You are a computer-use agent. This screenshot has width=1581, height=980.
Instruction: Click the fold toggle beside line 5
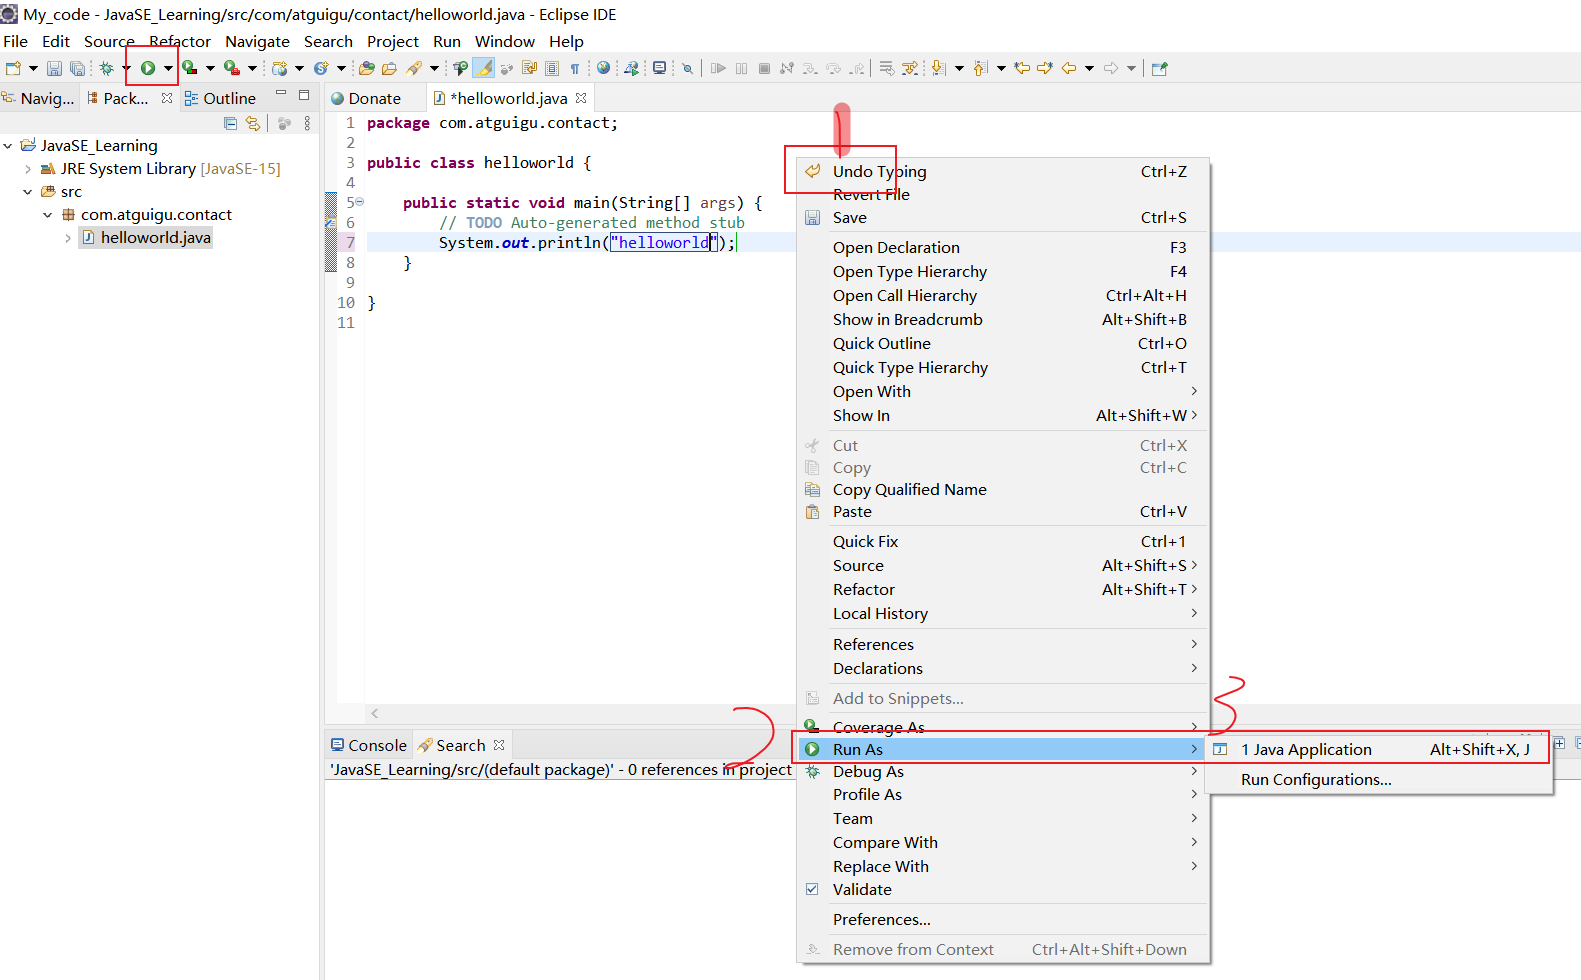click(x=360, y=202)
